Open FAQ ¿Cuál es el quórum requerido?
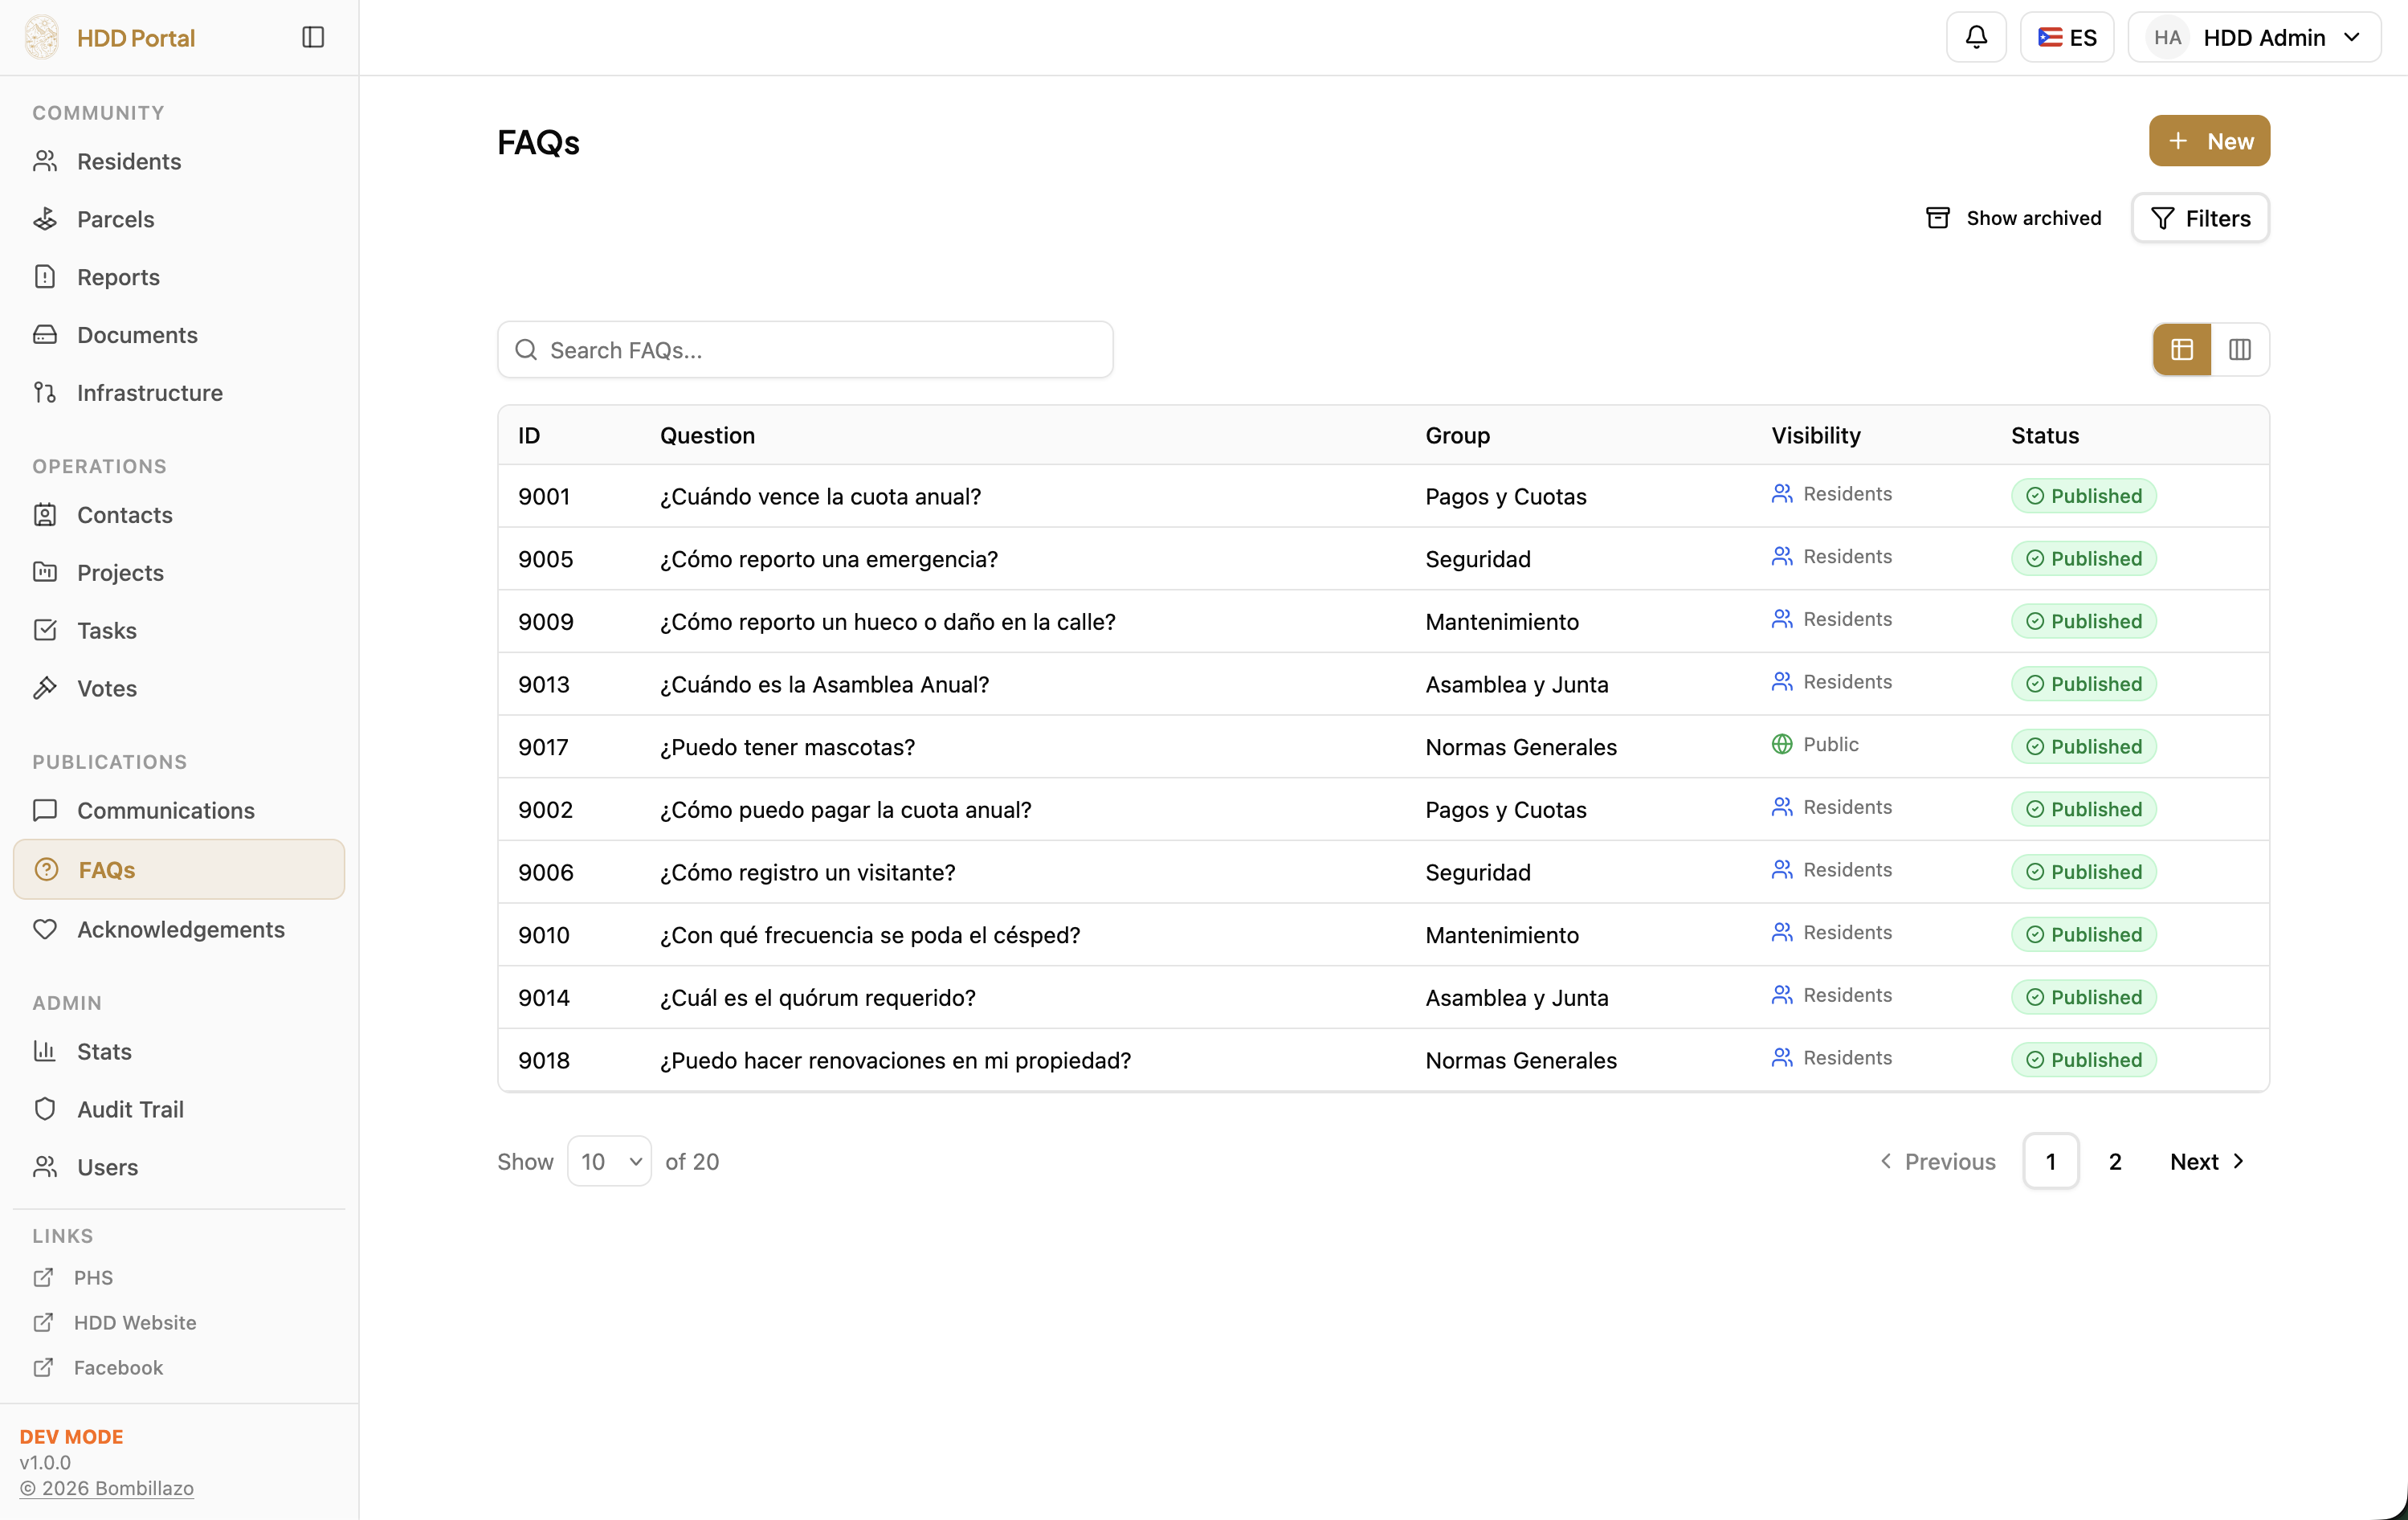This screenshot has width=2408, height=1520. [817, 997]
